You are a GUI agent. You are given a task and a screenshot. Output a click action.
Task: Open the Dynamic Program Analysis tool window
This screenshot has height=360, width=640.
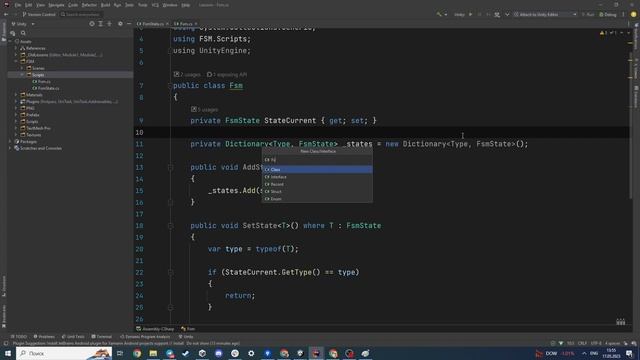(144, 337)
